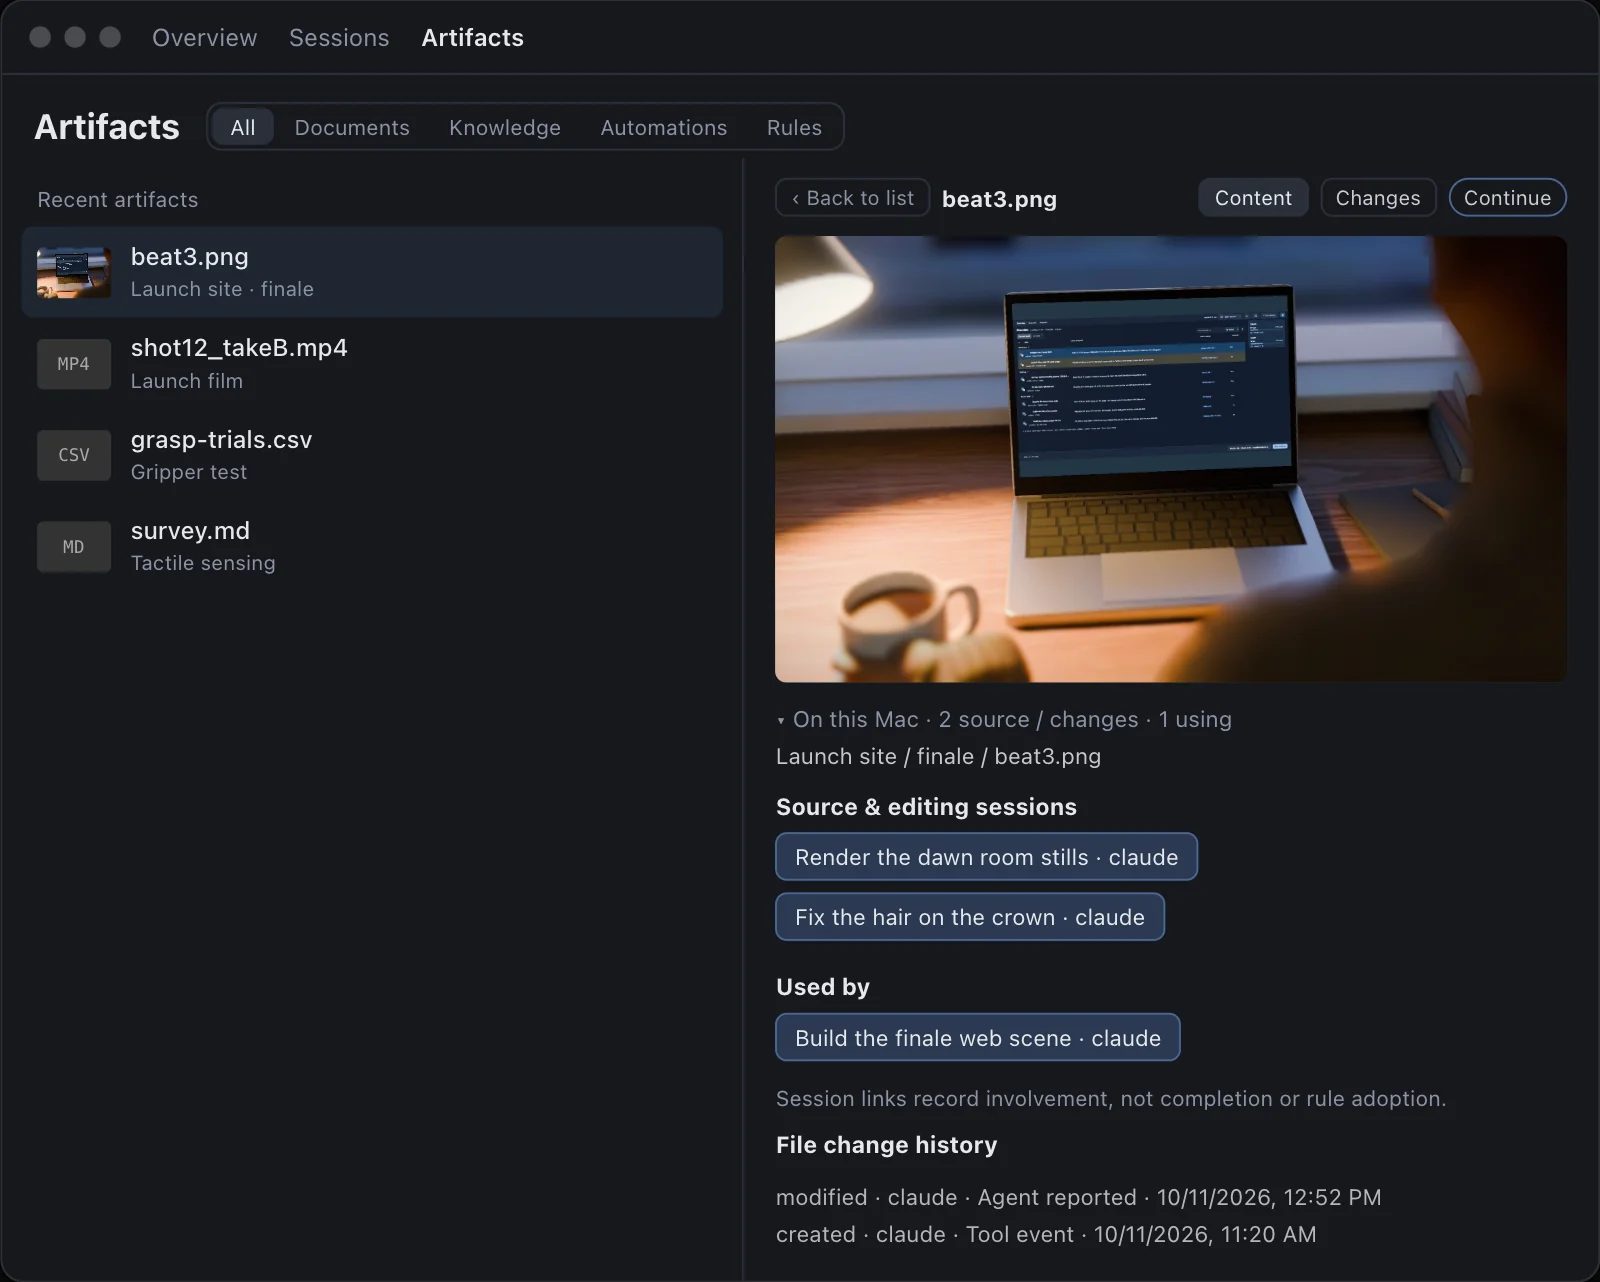This screenshot has width=1600, height=1282.
Task: Filter artifacts by Rules
Action: 794,127
